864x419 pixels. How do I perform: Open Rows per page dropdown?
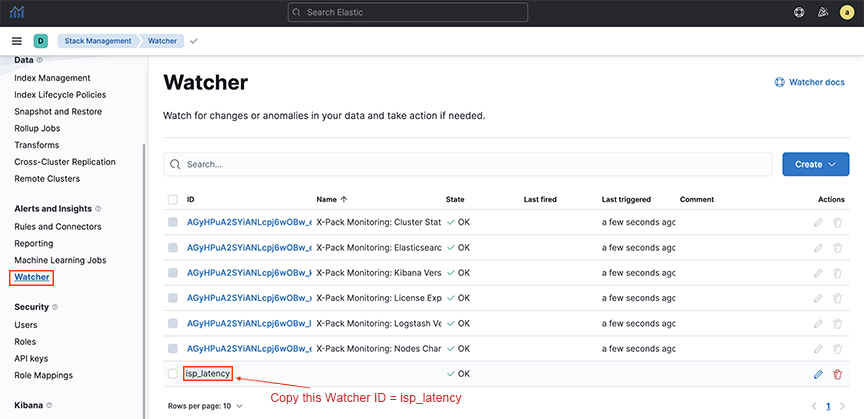coord(205,406)
